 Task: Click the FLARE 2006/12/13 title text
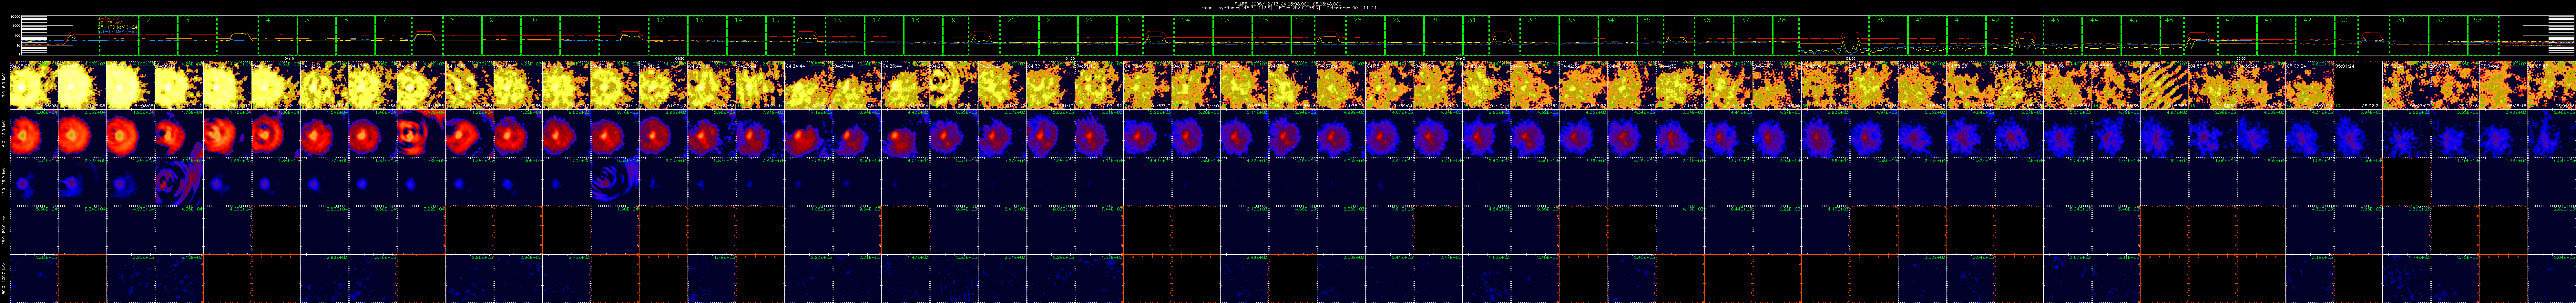click(x=1288, y=4)
